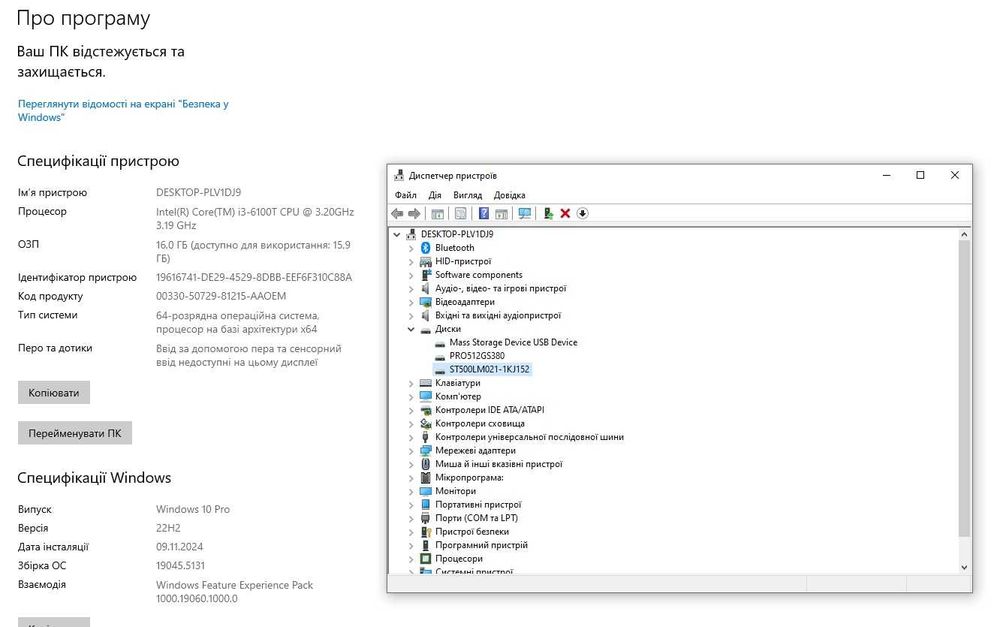
Task: Click the Forward arrow in Device Manager toolbar
Action: (414, 214)
